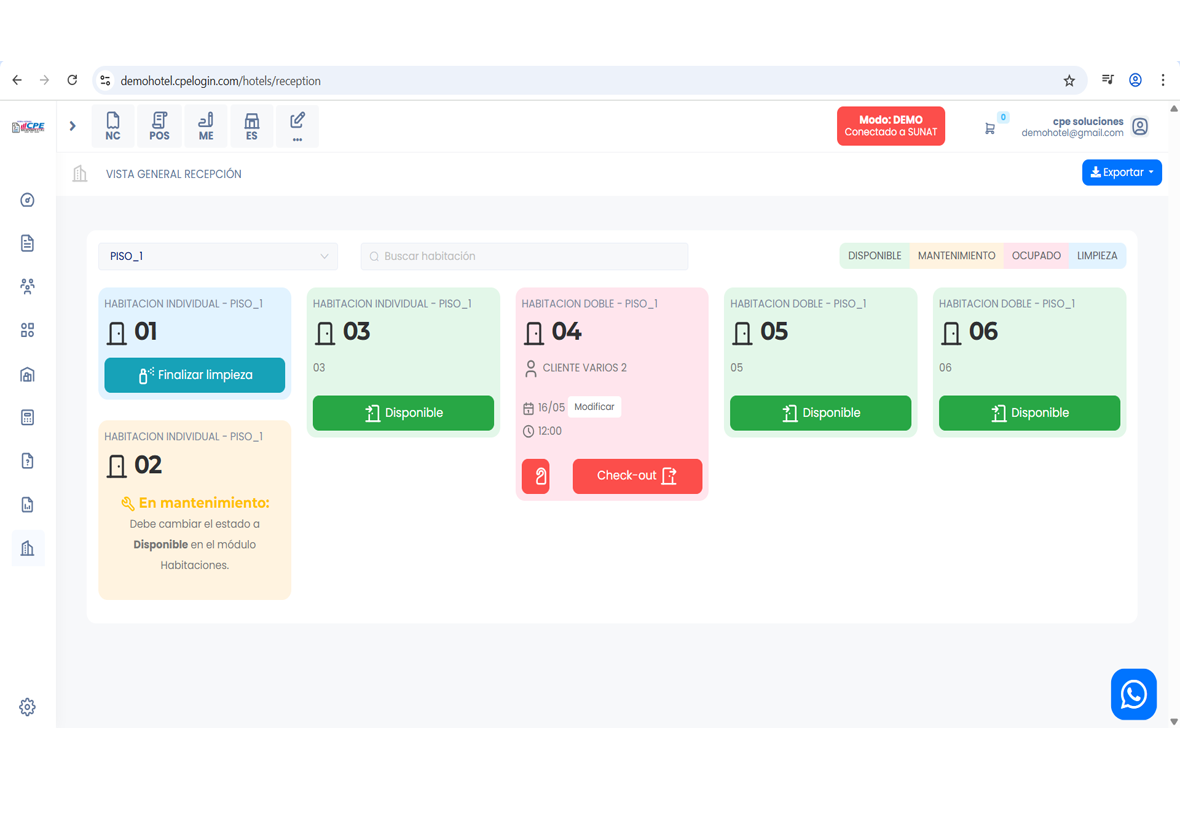Open the PISO_1 floor dropdown
This screenshot has height=834, width=1180.
click(218, 256)
